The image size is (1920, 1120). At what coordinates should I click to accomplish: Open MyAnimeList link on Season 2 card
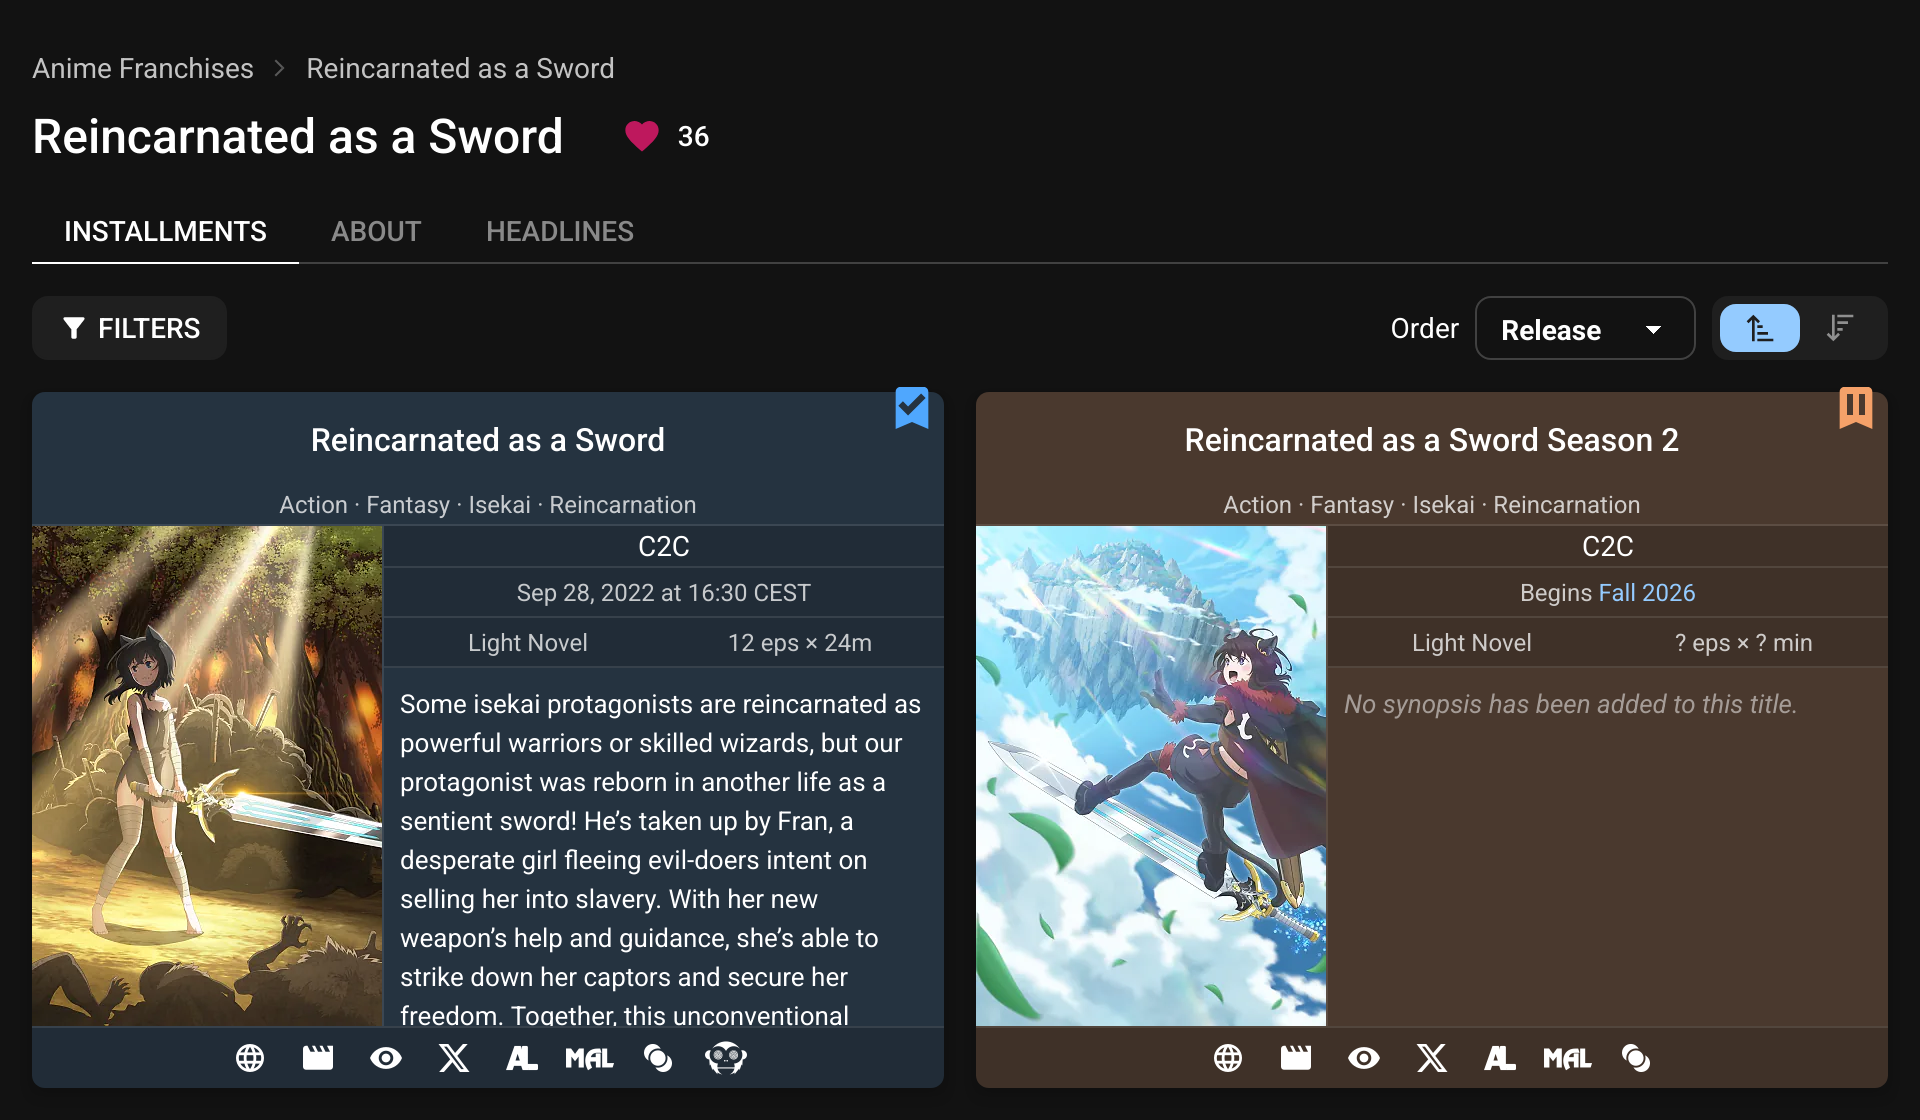1568,1058
